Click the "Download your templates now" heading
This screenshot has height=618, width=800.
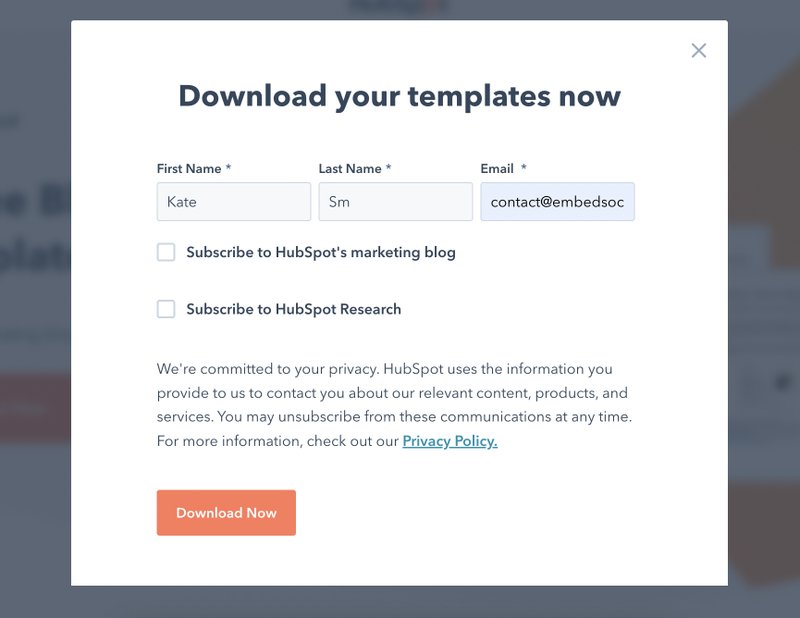pos(399,96)
